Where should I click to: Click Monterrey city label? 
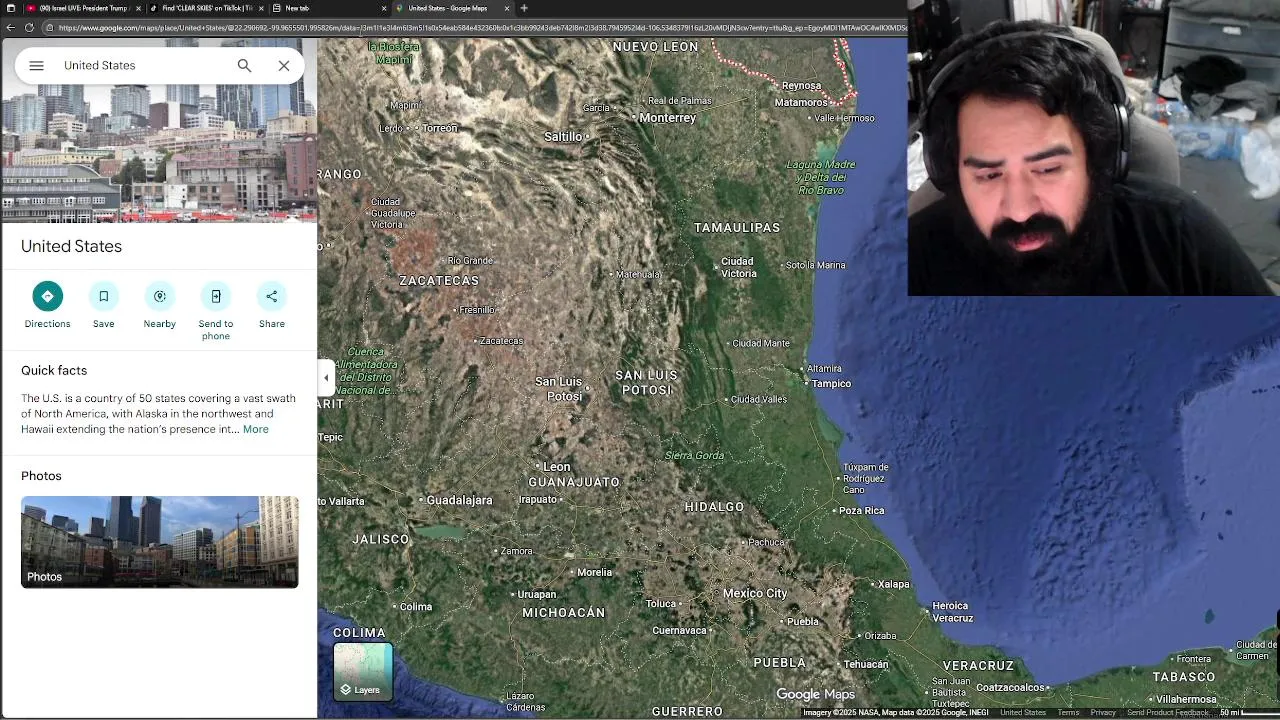(667, 118)
